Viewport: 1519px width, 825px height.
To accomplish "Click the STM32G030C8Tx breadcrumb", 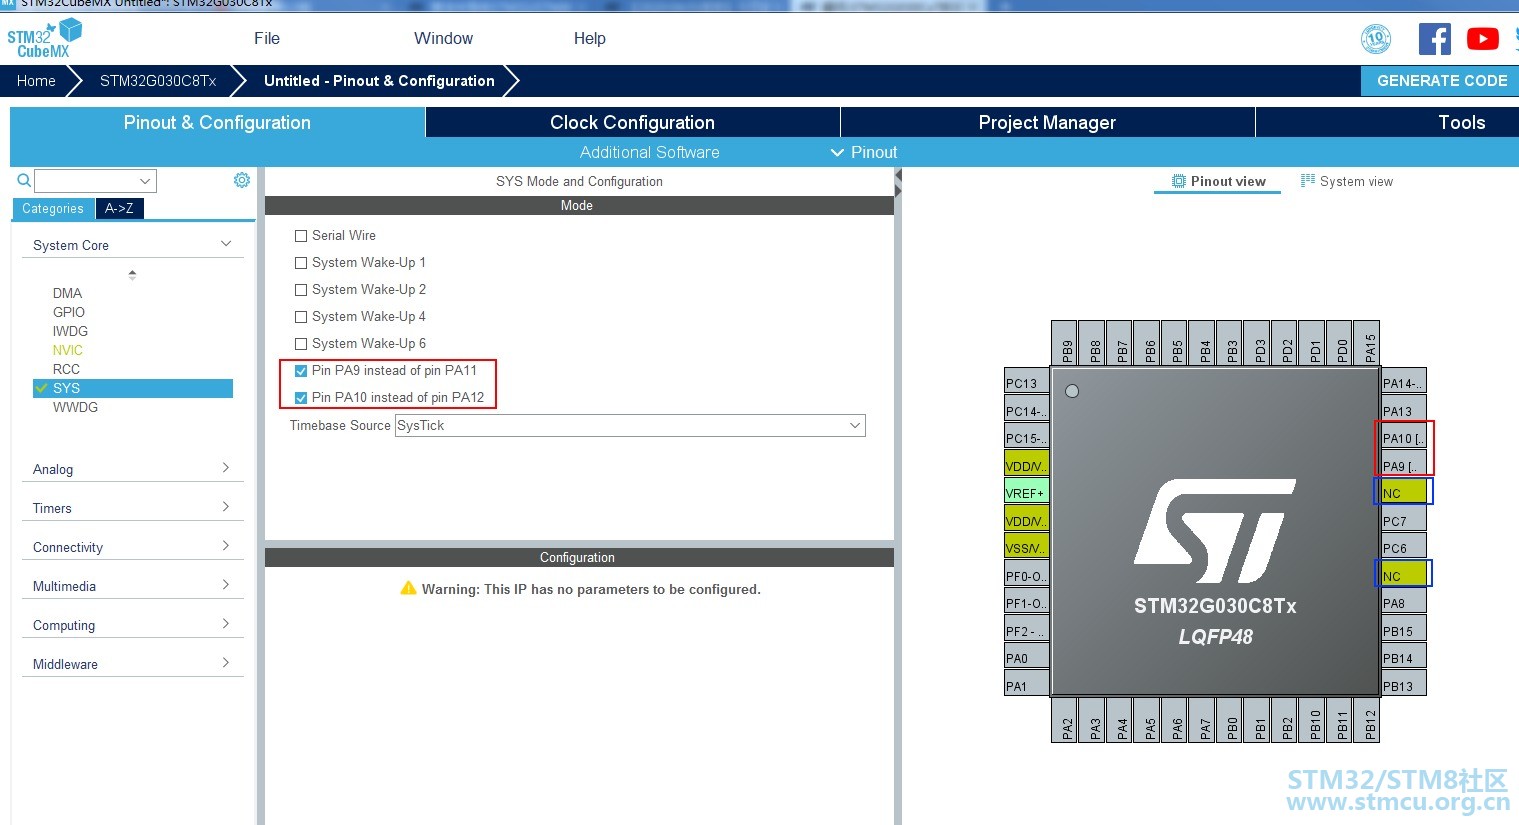I will click(158, 81).
